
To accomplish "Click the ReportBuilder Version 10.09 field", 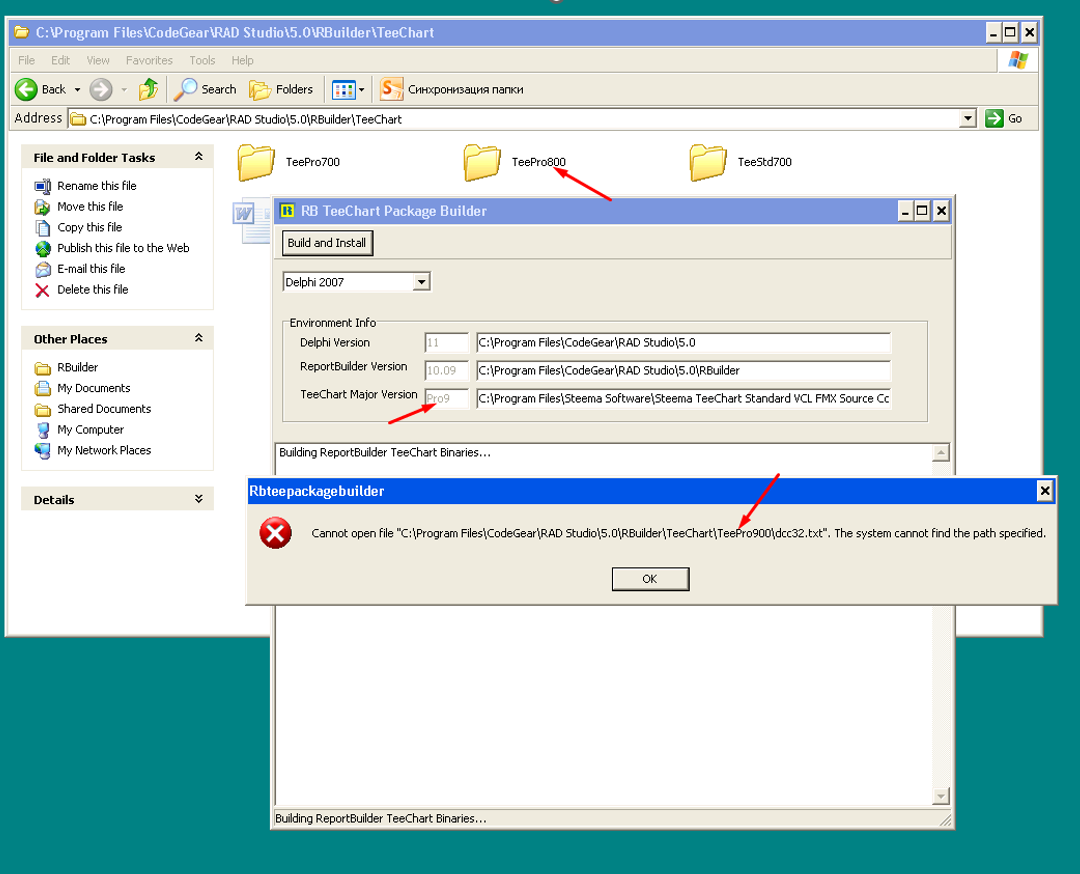I will click(446, 371).
